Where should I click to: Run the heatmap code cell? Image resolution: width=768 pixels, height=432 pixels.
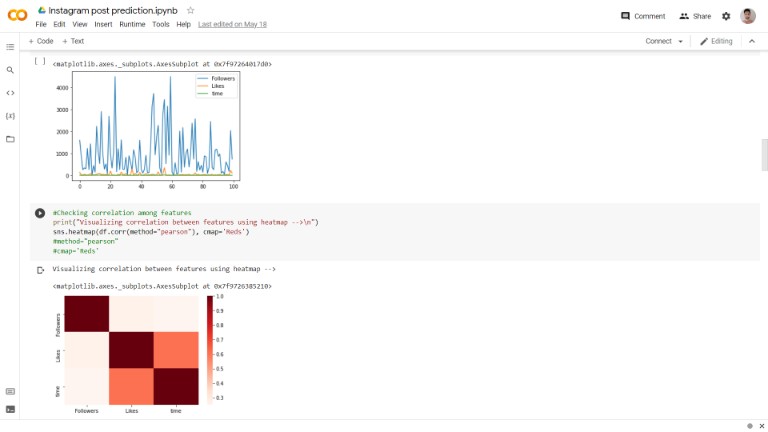(x=40, y=213)
